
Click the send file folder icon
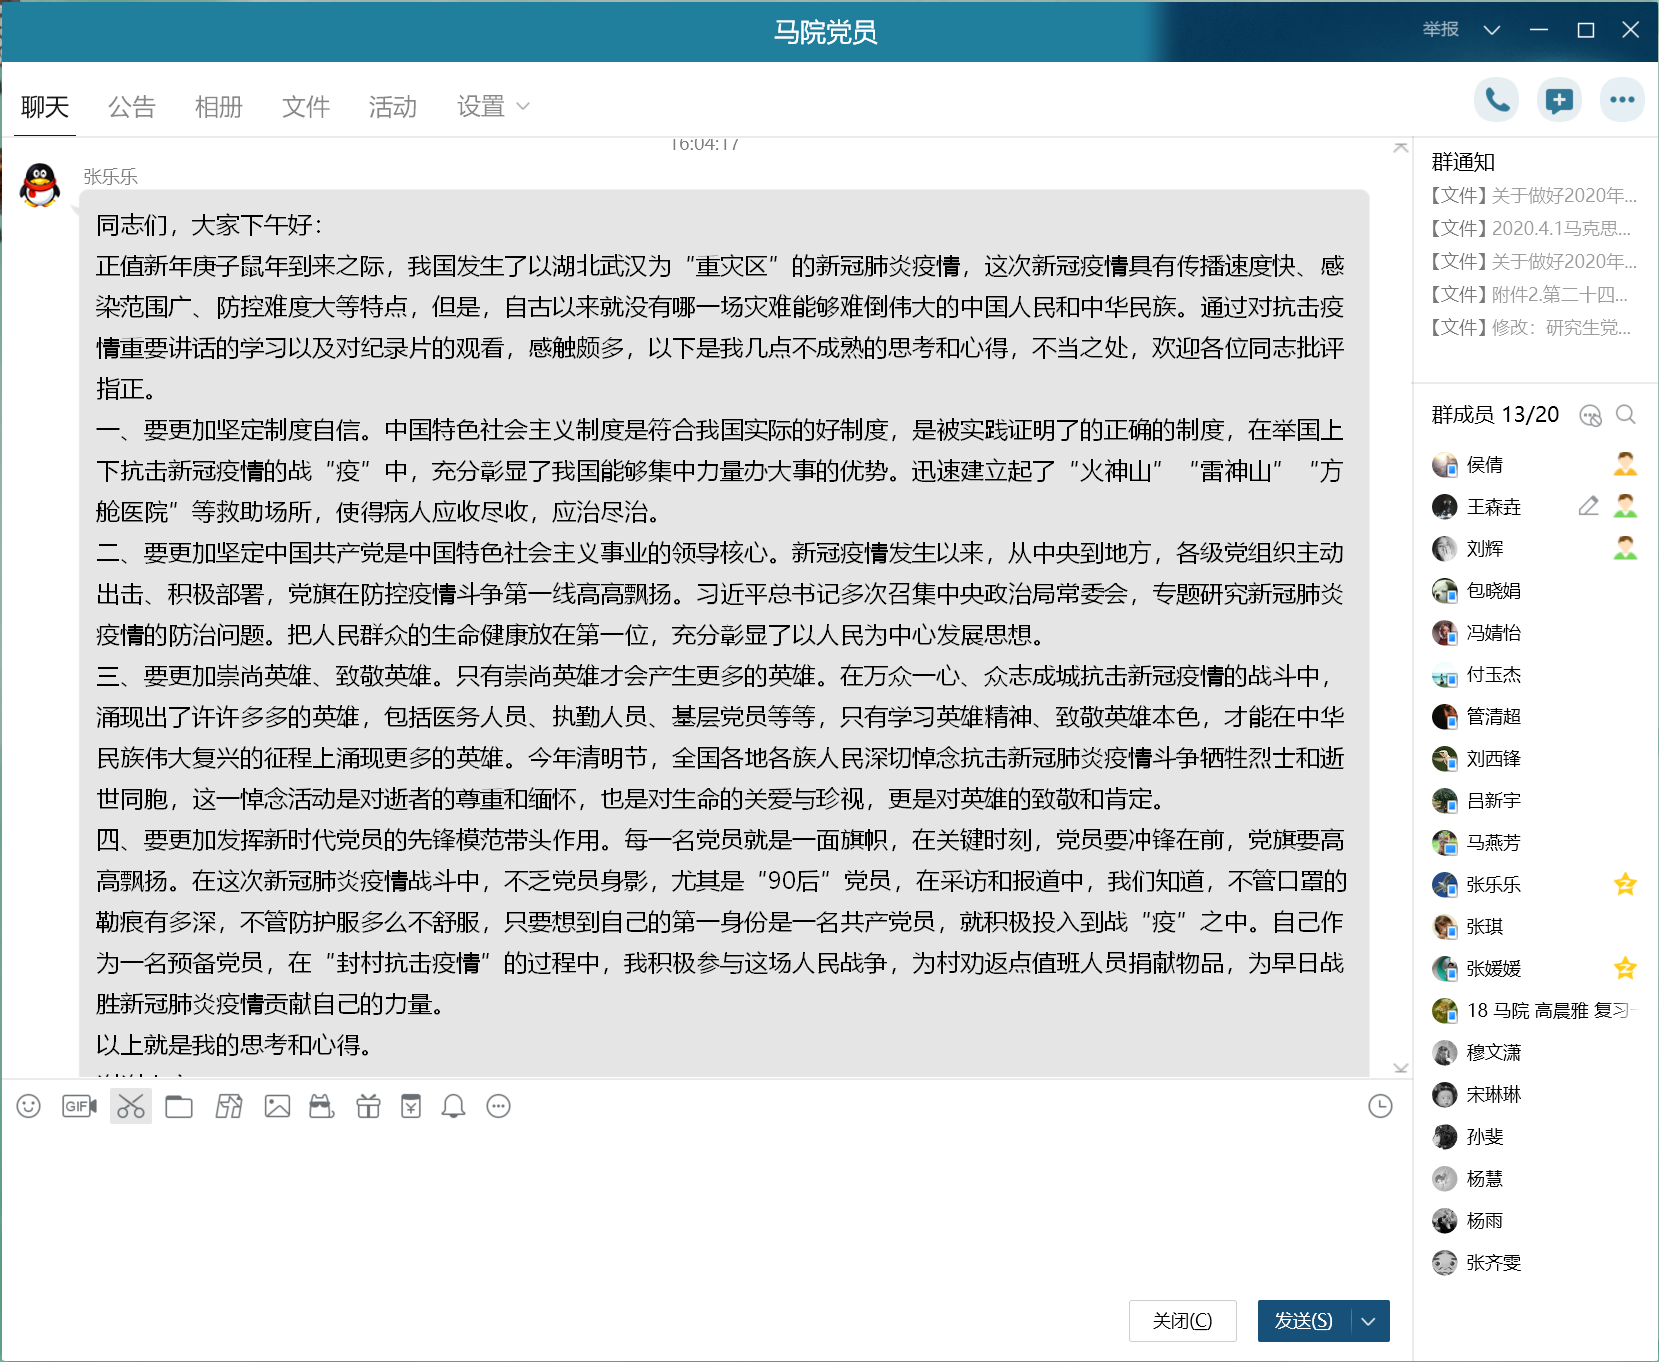tap(179, 1106)
